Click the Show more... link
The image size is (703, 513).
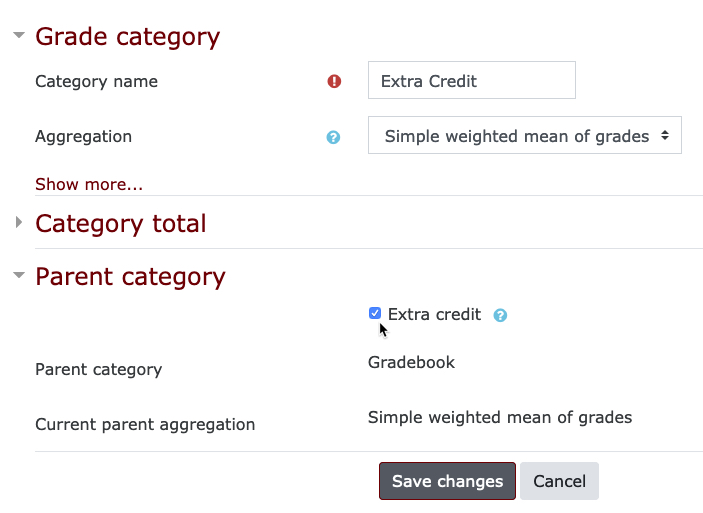pos(89,184)
